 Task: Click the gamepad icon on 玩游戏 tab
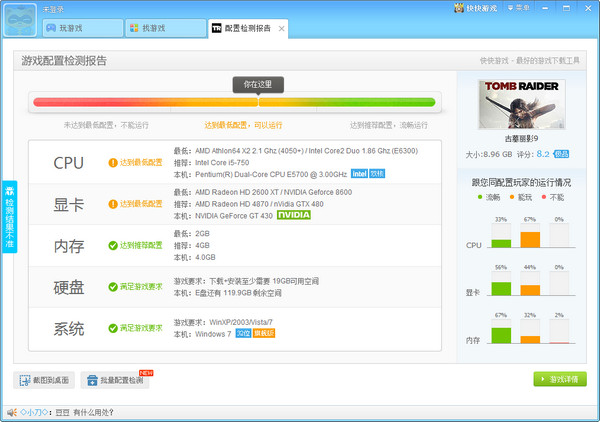click(x=51, y=28)
